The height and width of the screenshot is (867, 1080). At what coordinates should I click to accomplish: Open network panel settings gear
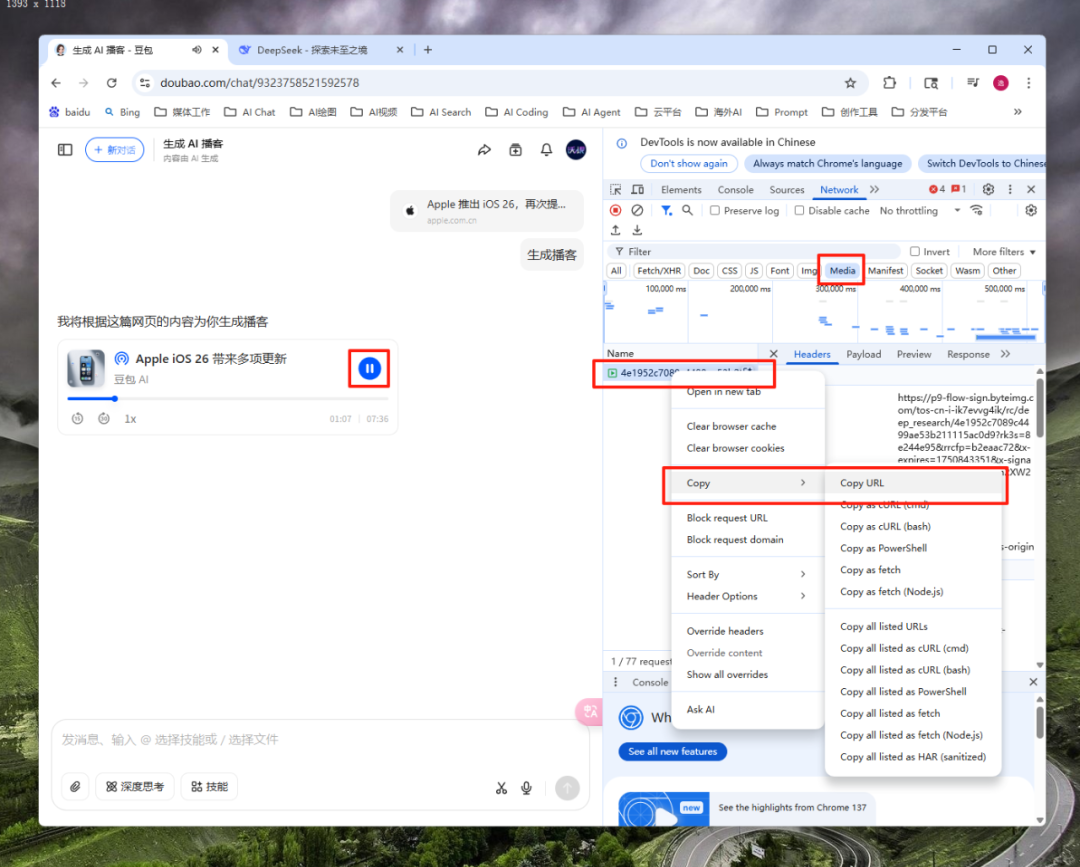(1031, 210)
